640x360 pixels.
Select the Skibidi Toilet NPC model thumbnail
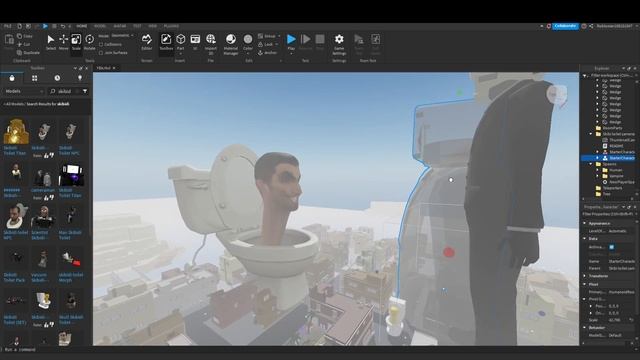[71, 131]
